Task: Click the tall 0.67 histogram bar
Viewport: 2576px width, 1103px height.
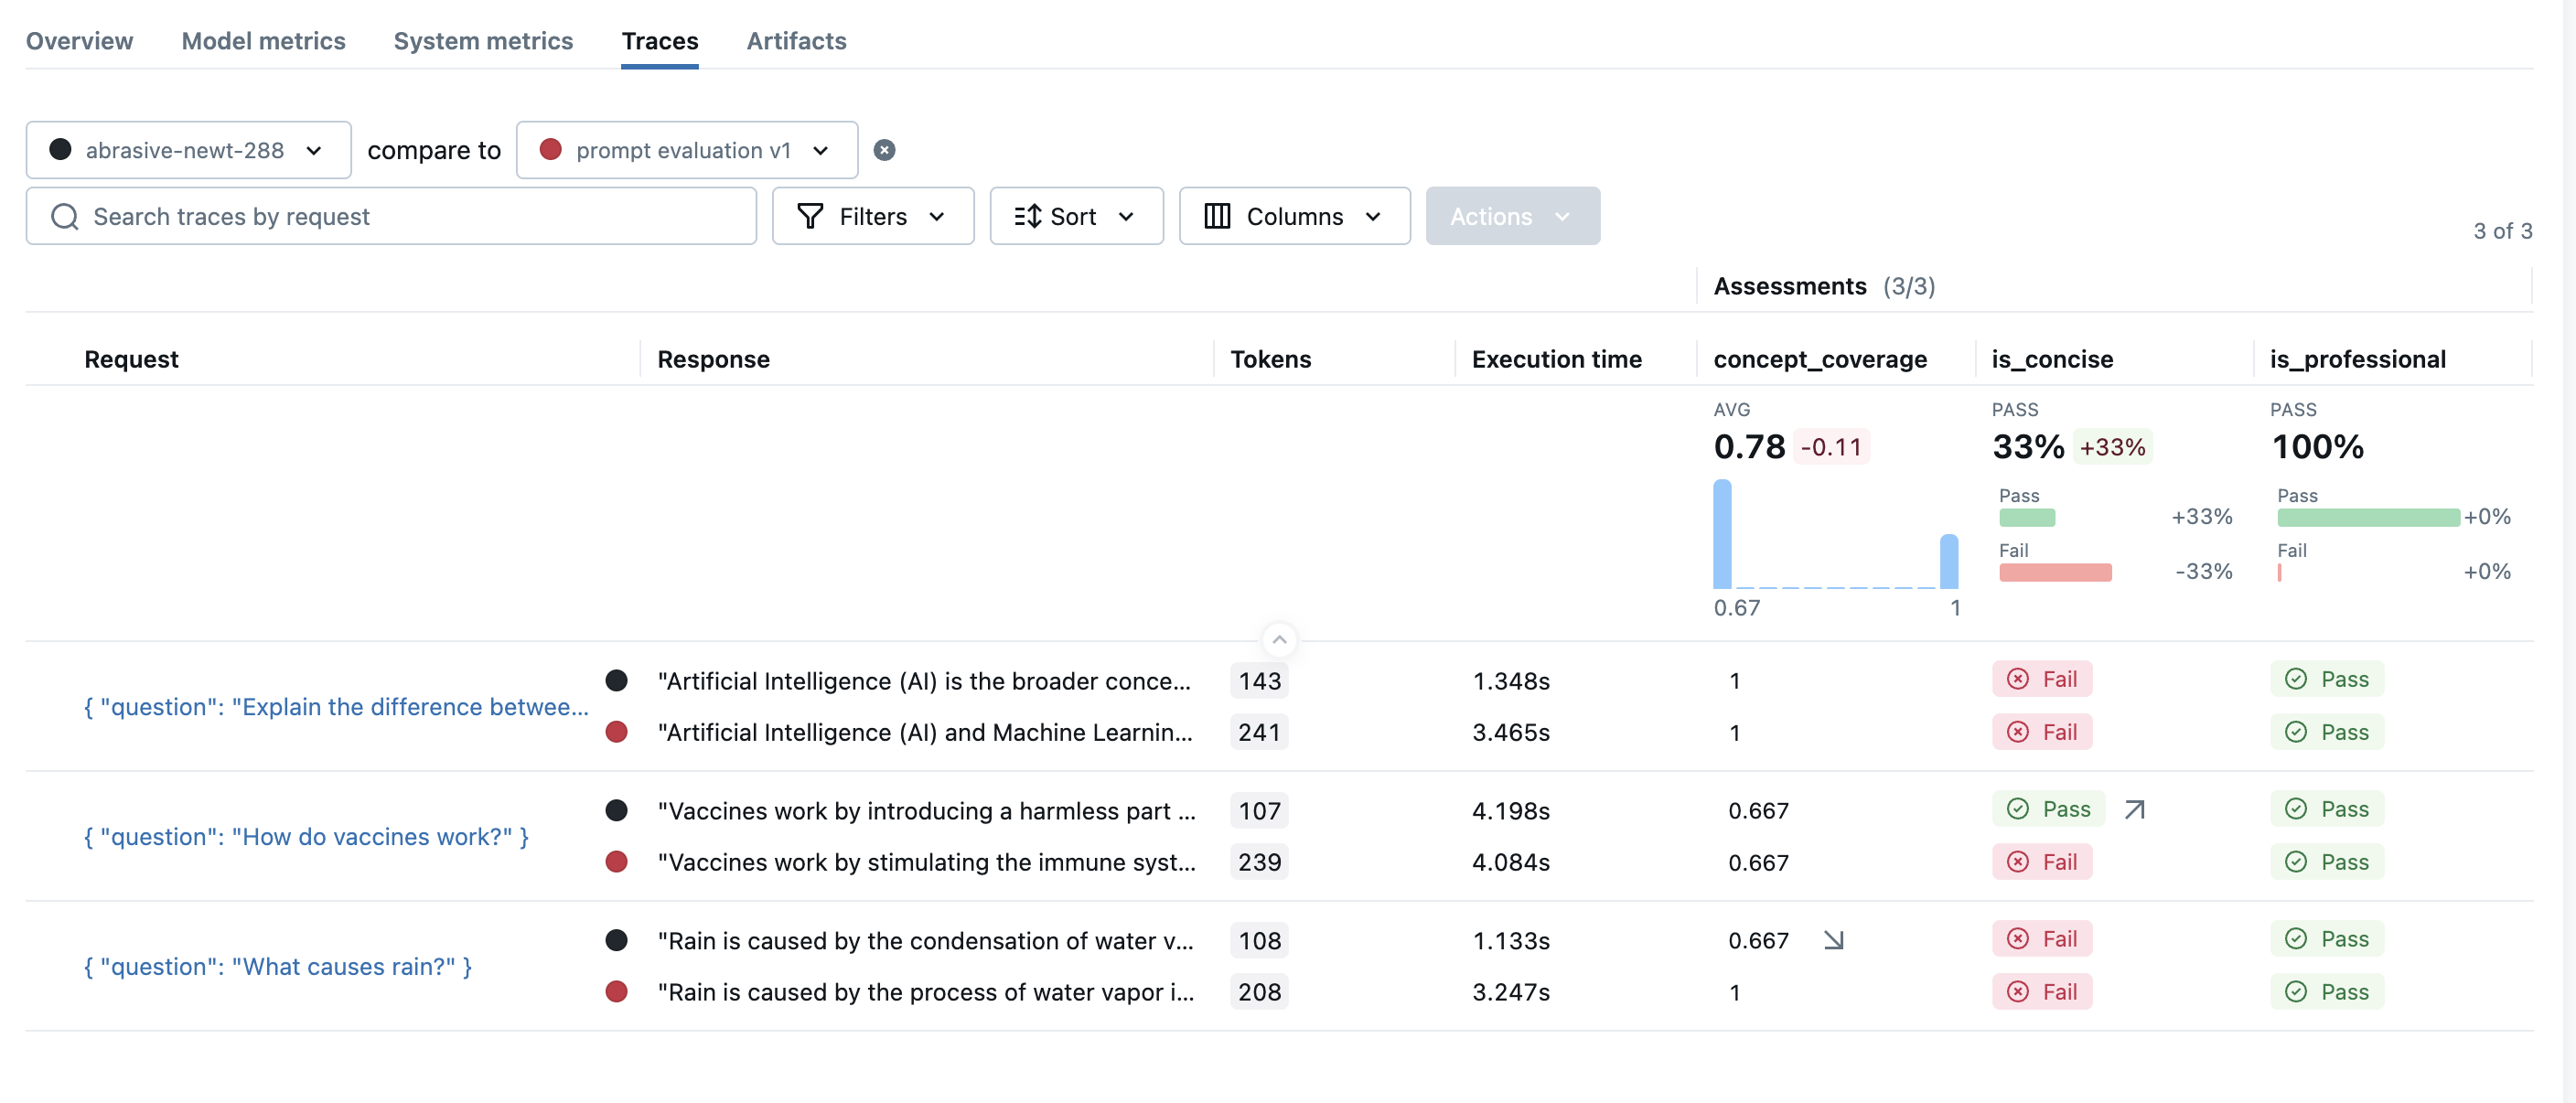Action: 1722,535
